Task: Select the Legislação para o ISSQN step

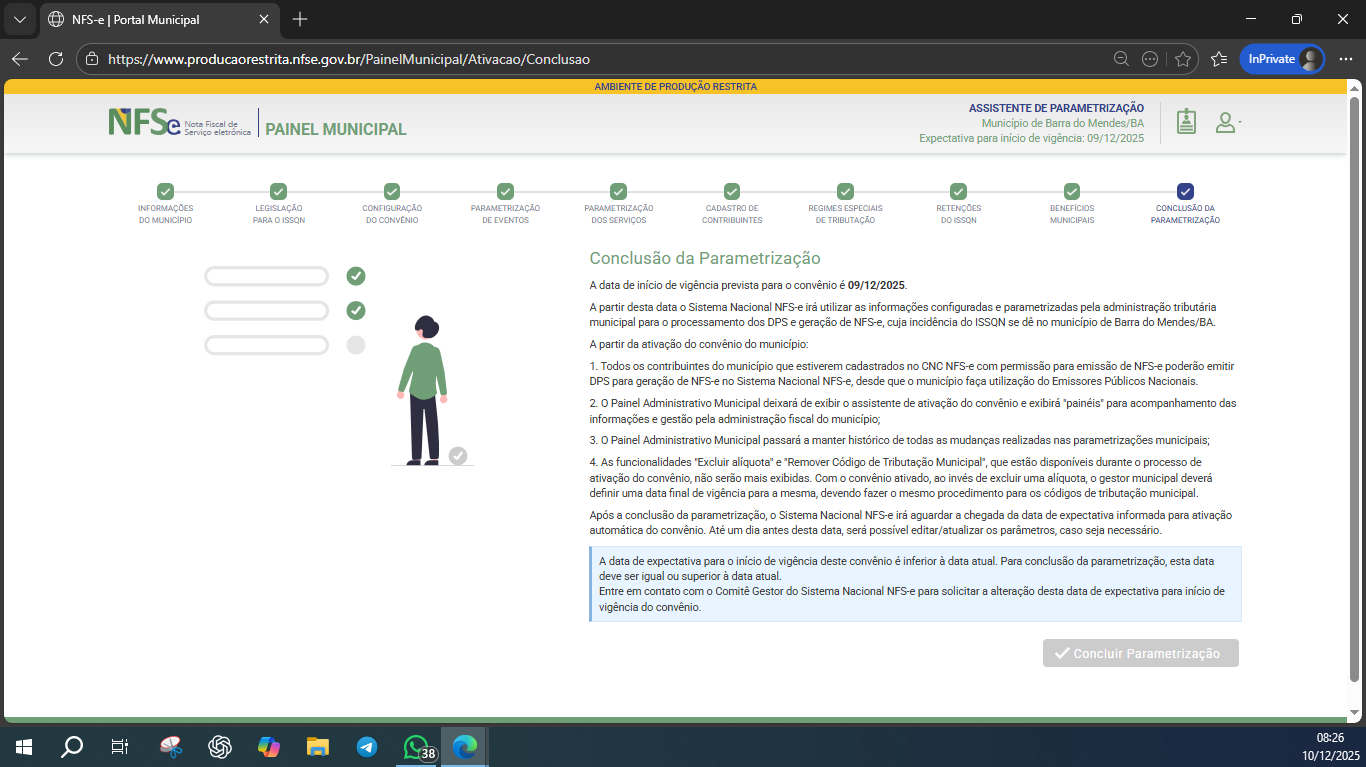Action: (279, 191)
